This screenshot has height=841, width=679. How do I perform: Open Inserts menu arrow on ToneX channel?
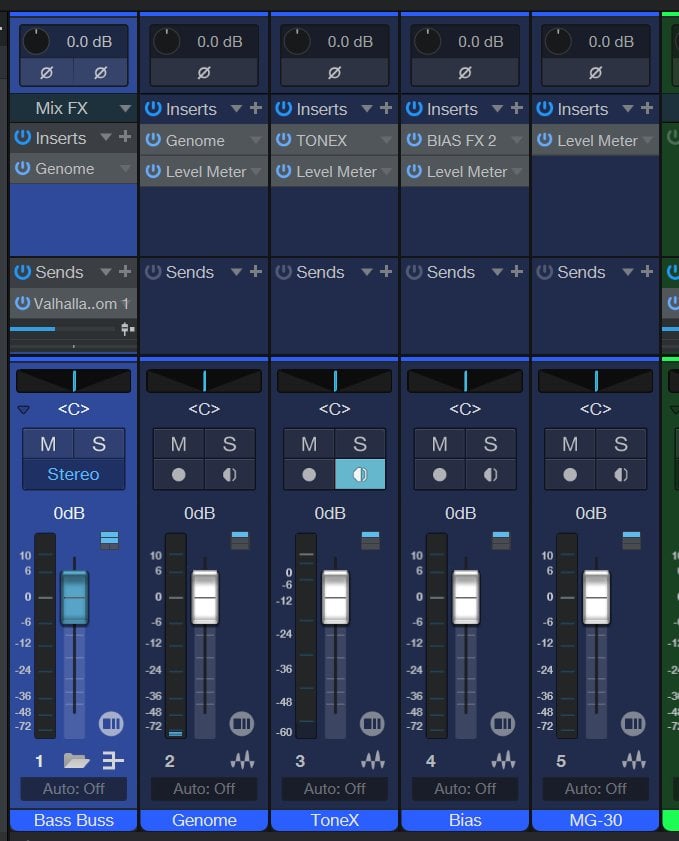pyautogui.click(x=367, y=109)
